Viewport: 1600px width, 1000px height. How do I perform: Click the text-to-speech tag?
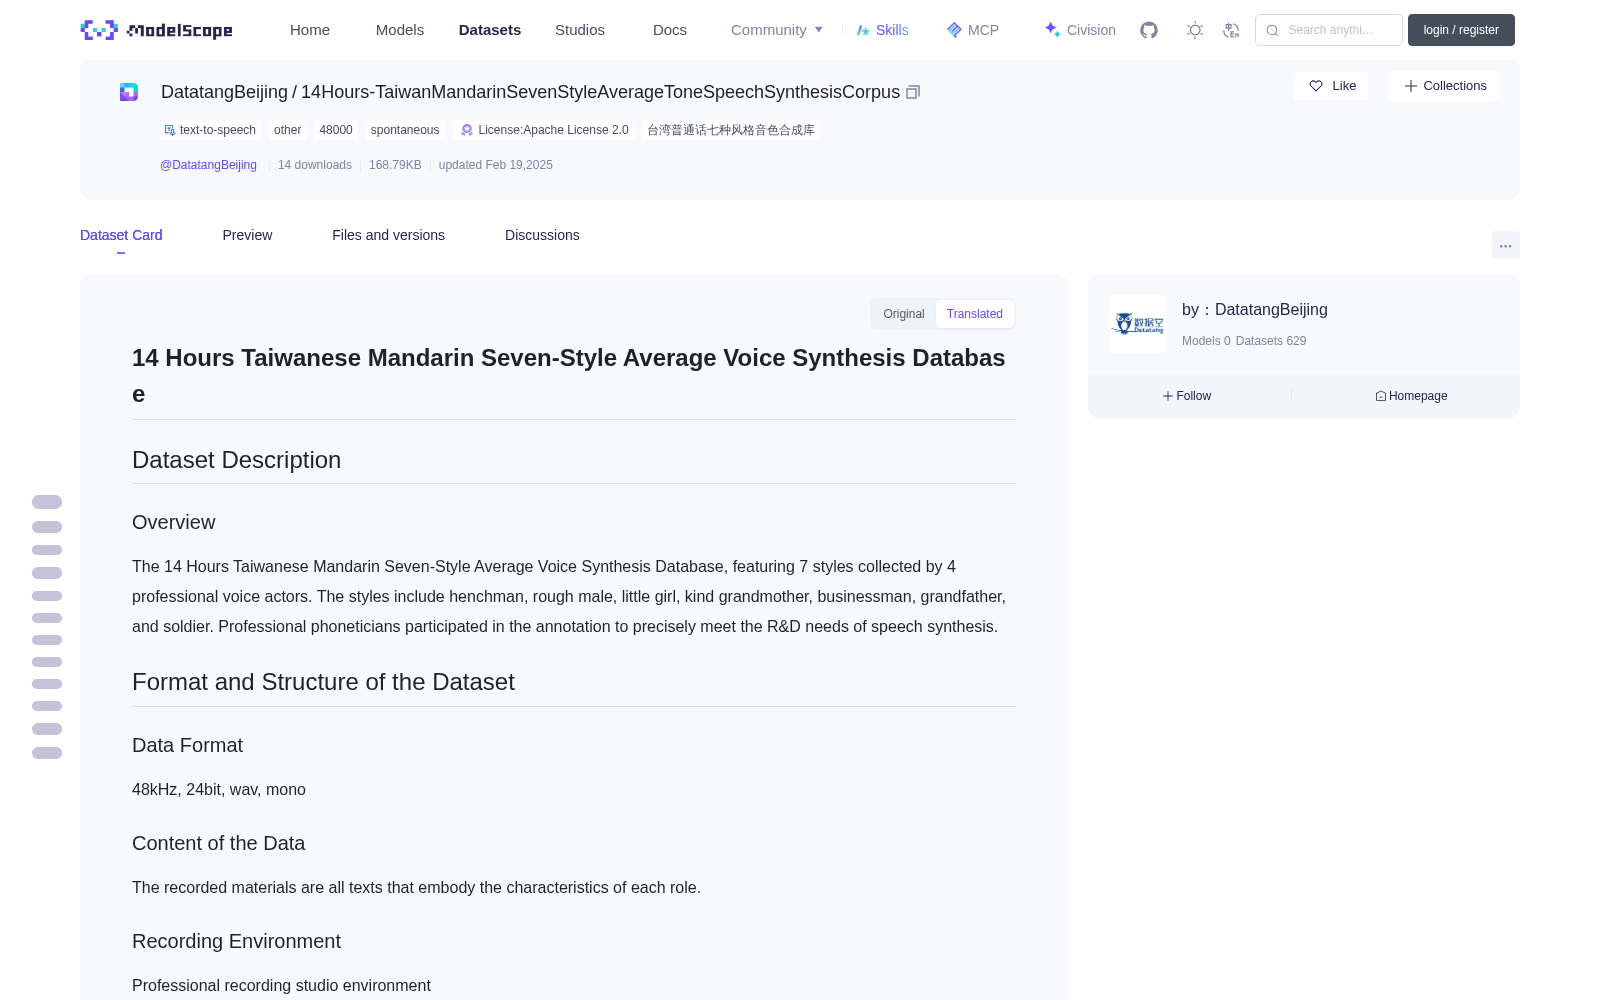(210, 130)
